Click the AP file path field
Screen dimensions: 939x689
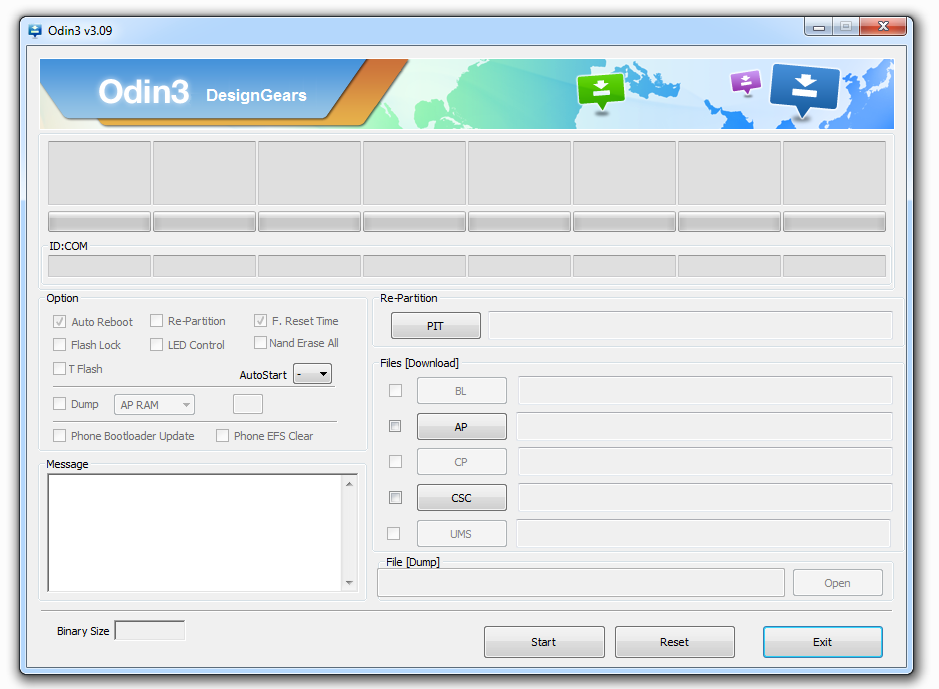coord(704,426)
